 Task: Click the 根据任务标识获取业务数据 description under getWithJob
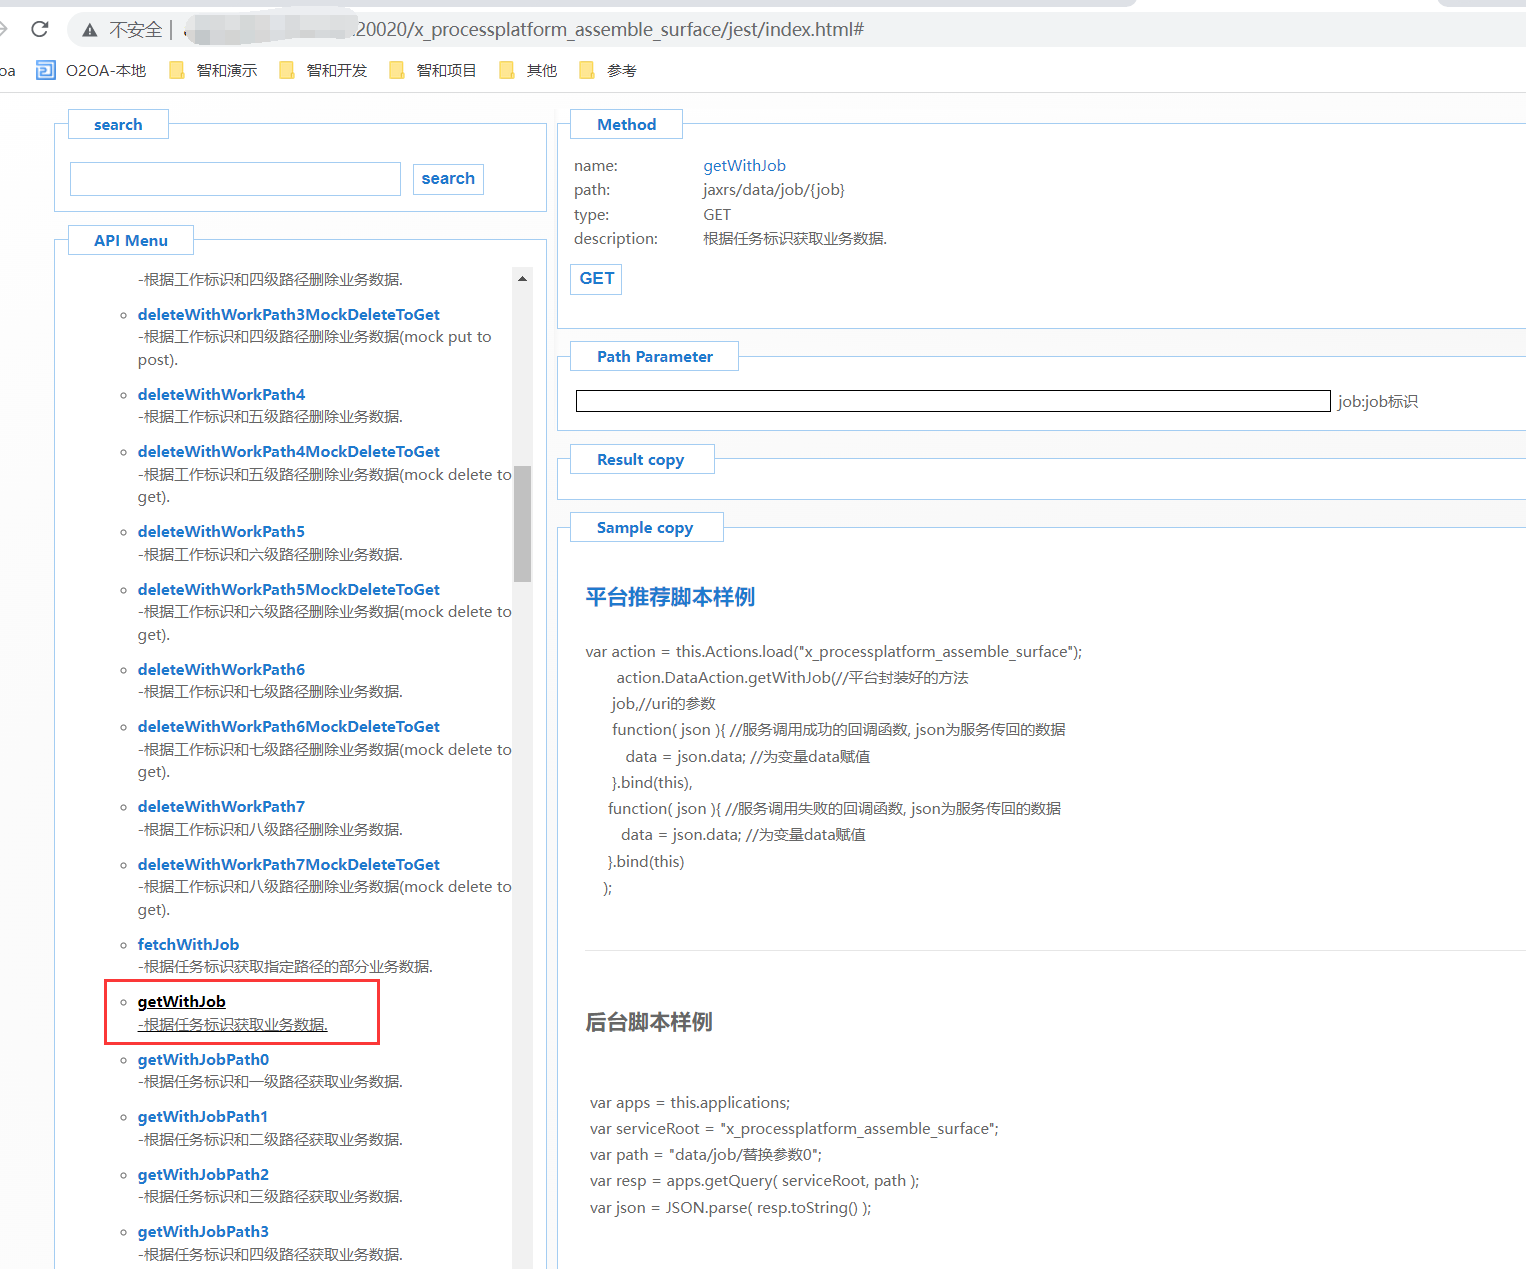pos(233,1025)
